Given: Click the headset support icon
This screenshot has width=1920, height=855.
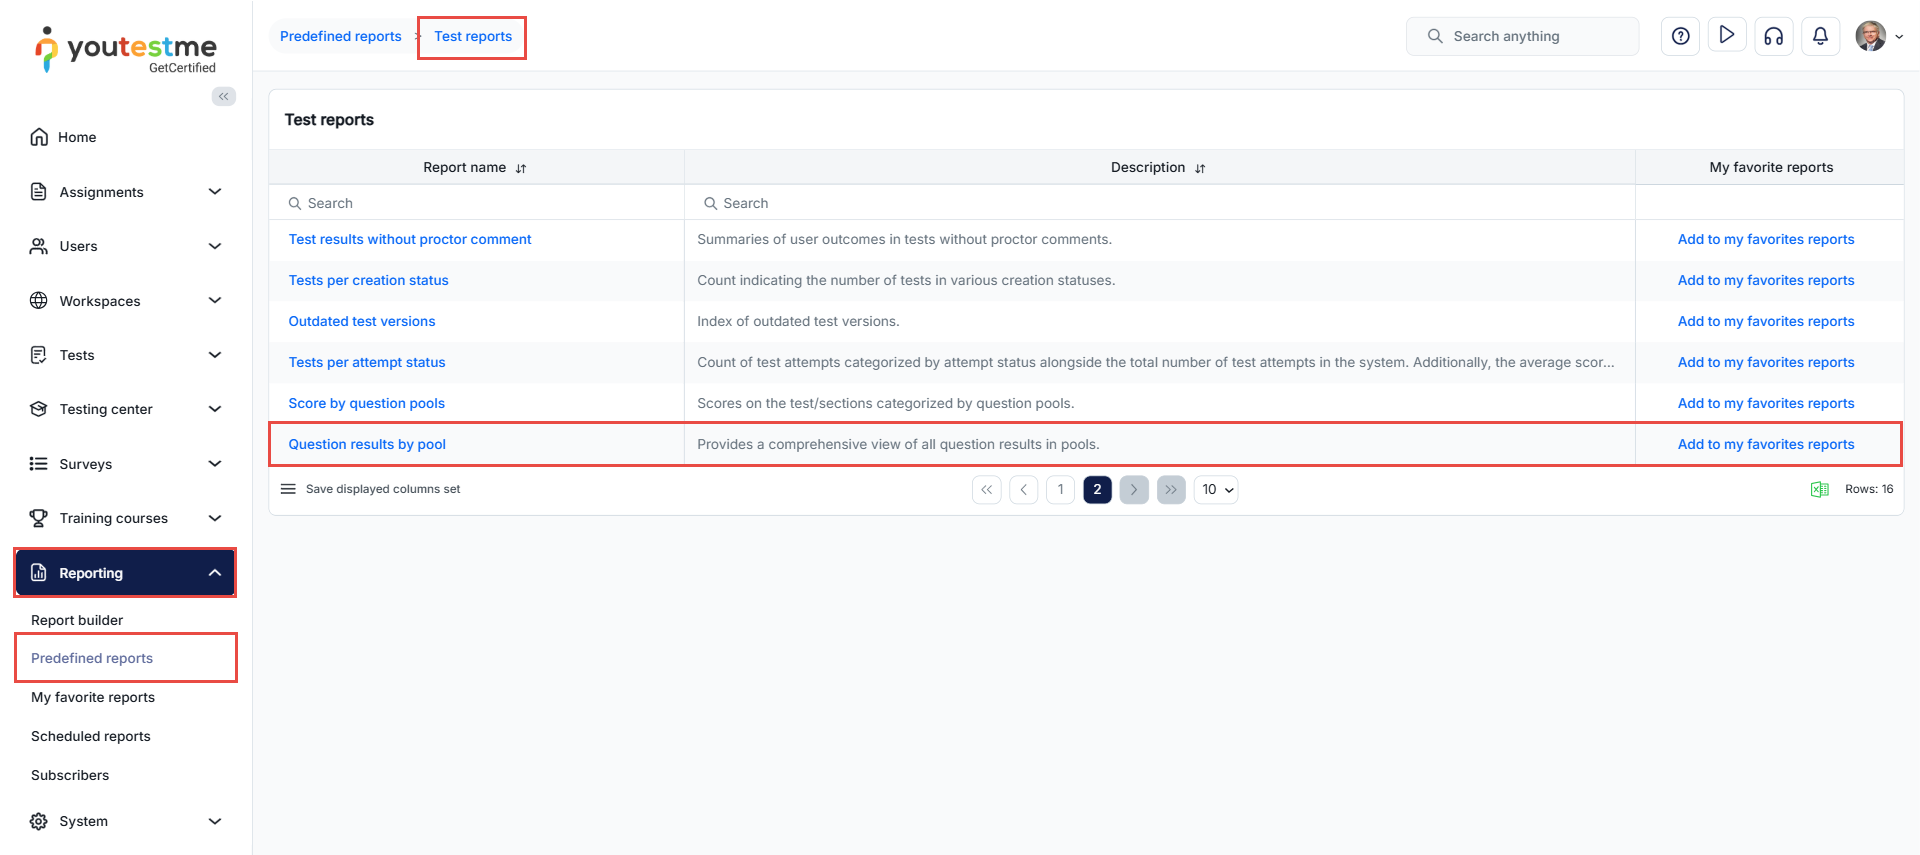Looking at the screenshot, I should tap(1774, 36).
